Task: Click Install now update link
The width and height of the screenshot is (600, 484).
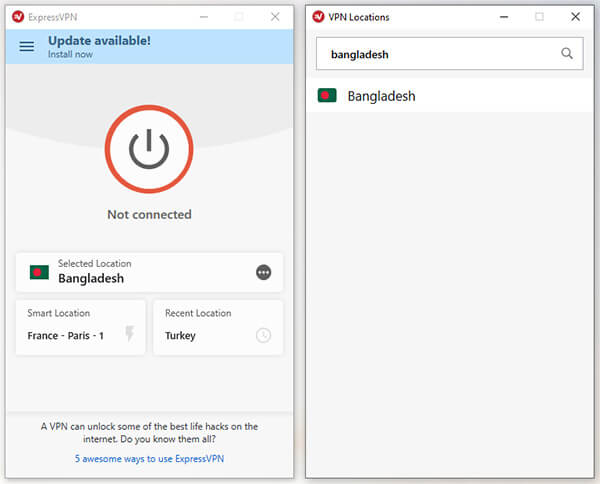Action: tap(70, 54)
